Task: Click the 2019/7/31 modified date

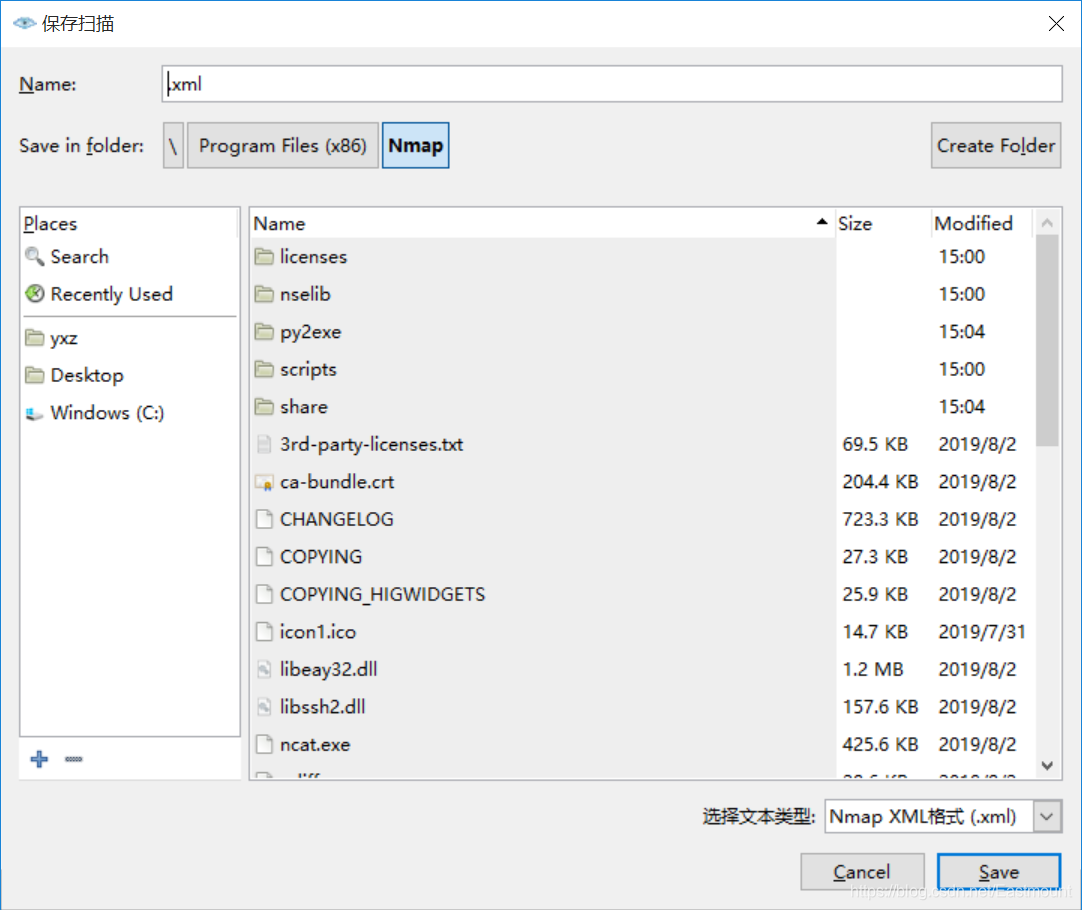Action: 981,631
